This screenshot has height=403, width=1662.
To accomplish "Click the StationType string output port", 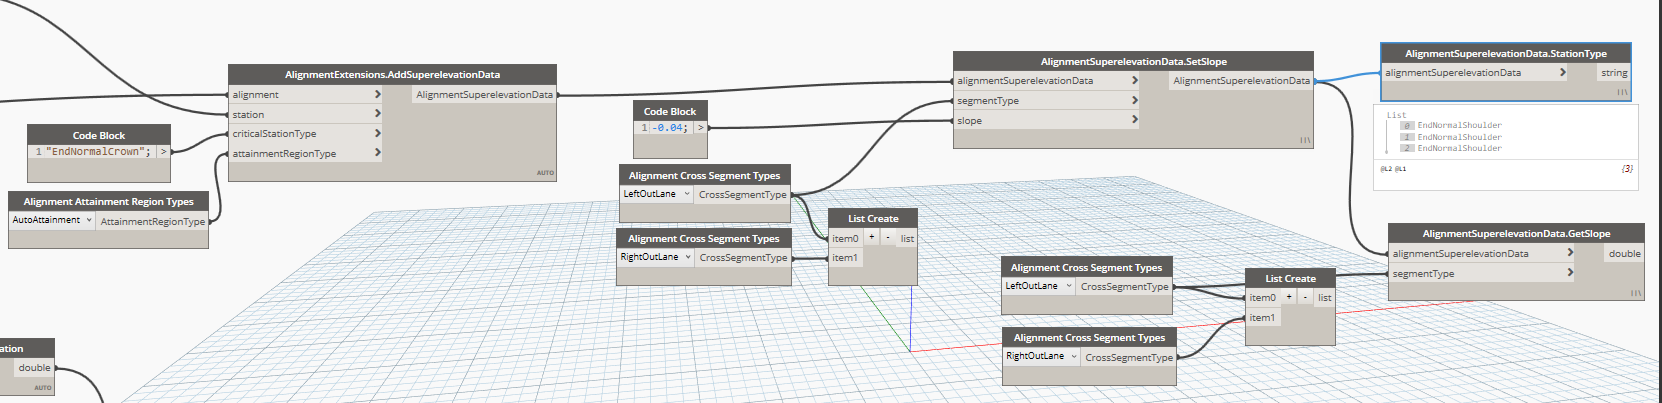I will point(1614,73).
